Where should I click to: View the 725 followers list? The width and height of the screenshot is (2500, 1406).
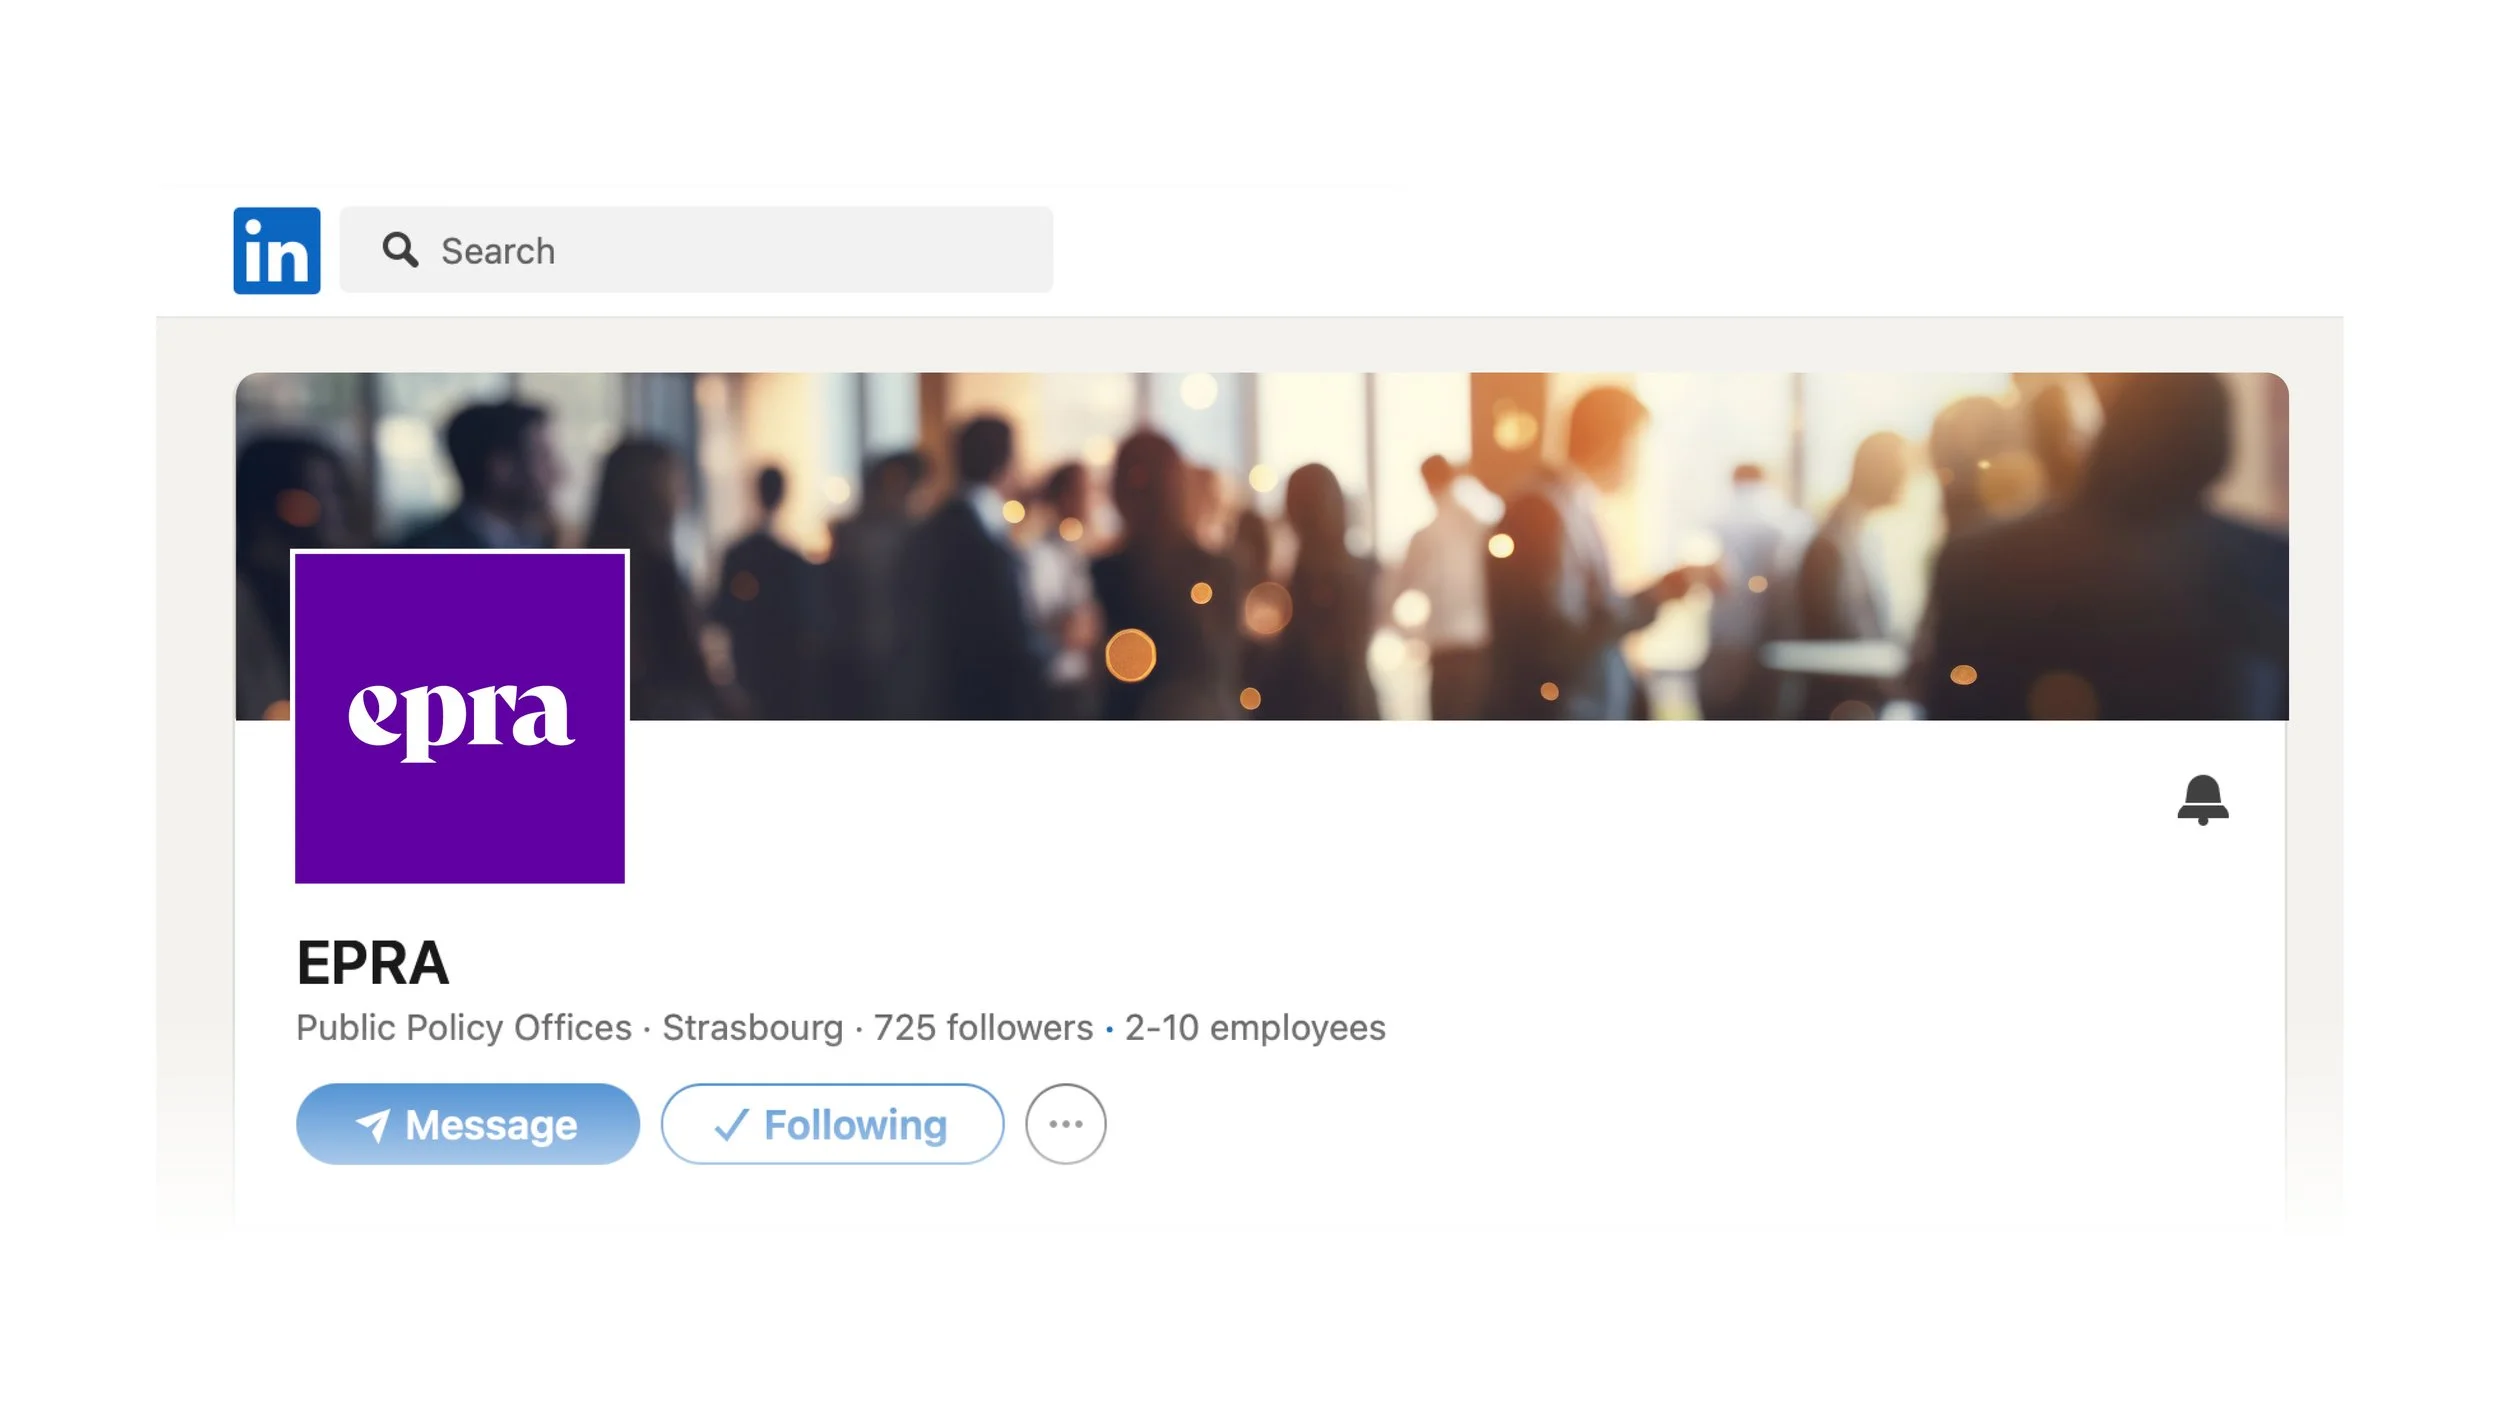[984, 1028]
